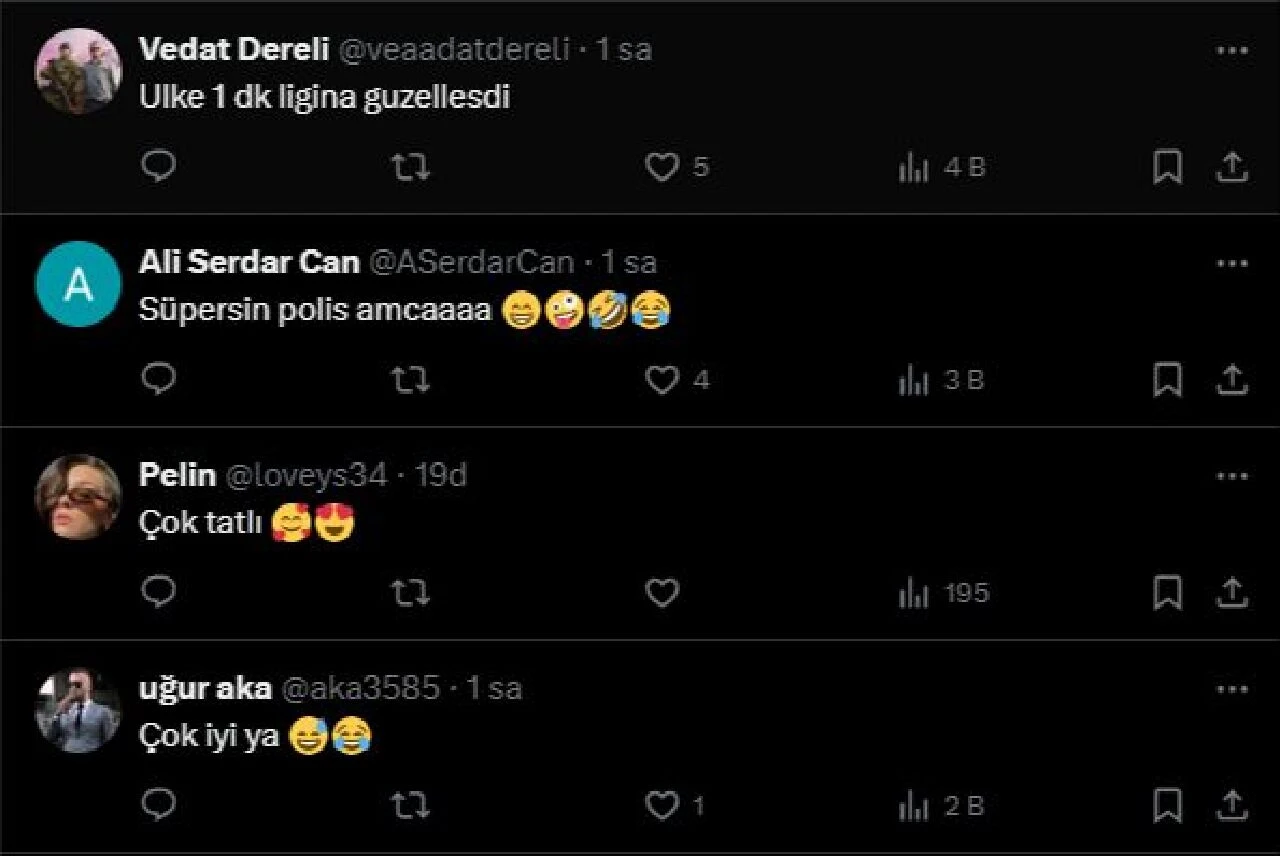Image resolution: width=1280 pixels, height=856 pixels.
Task: Open Vedat Dereli's profile name link
Action: 234,49
